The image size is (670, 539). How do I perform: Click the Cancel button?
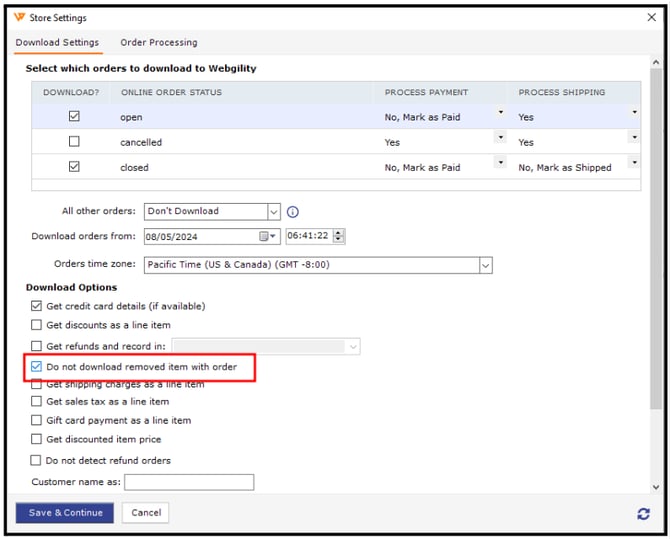point(145,513)
